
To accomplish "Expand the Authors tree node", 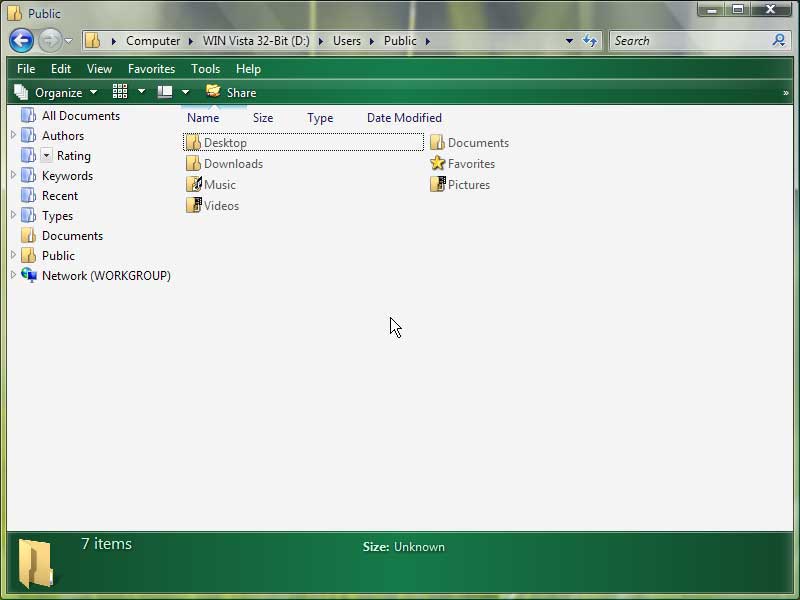I will pos(13,135).
